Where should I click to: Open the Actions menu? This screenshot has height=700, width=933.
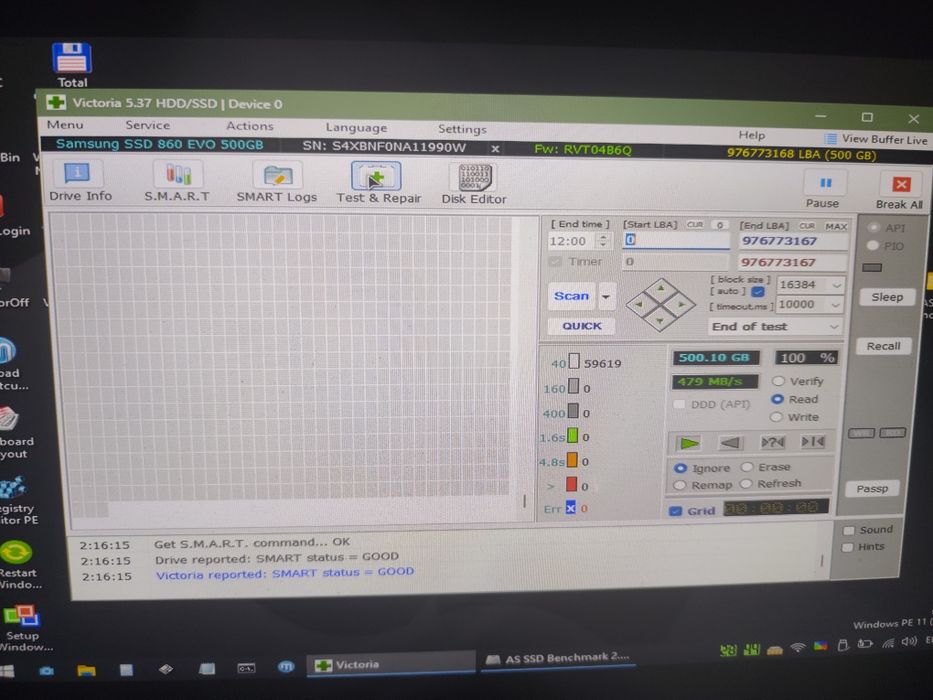[x=250, y=126]
